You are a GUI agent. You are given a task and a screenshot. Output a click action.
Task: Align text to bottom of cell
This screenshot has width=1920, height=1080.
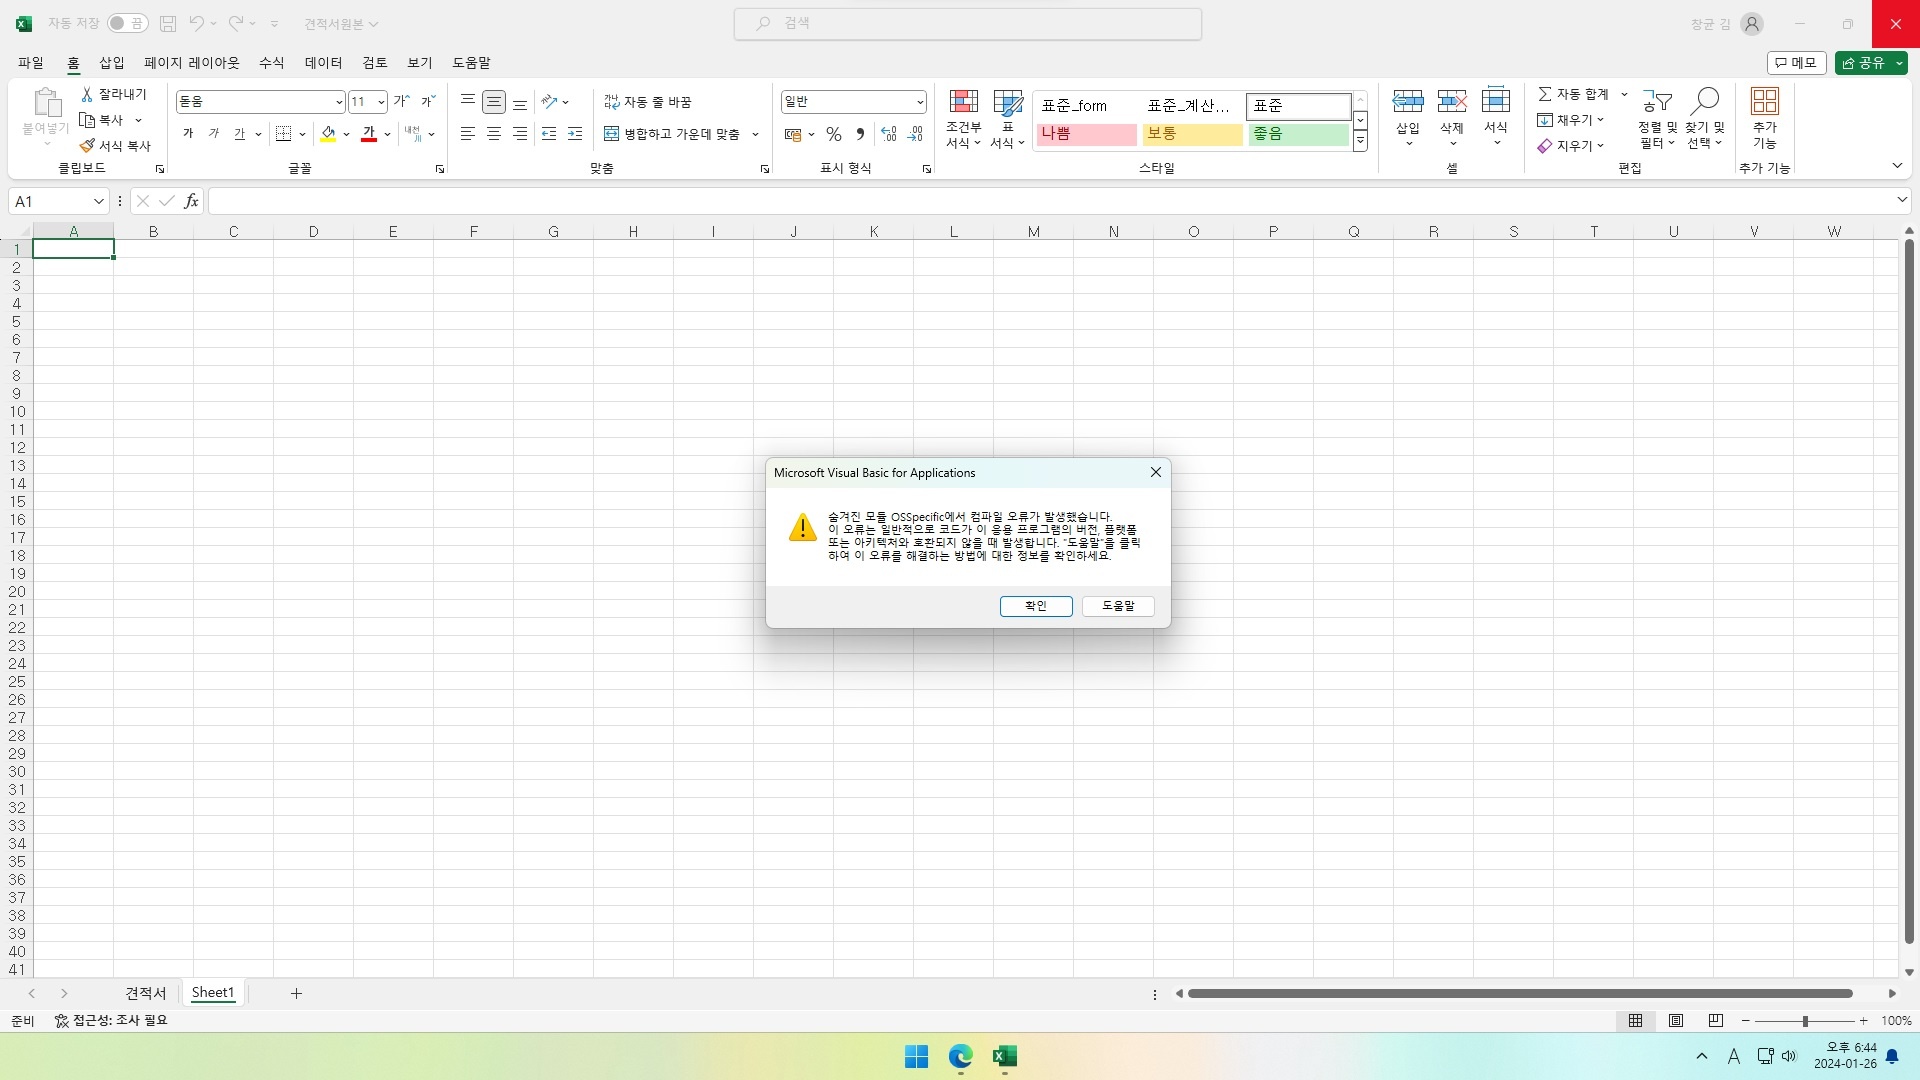coord(520,101)
